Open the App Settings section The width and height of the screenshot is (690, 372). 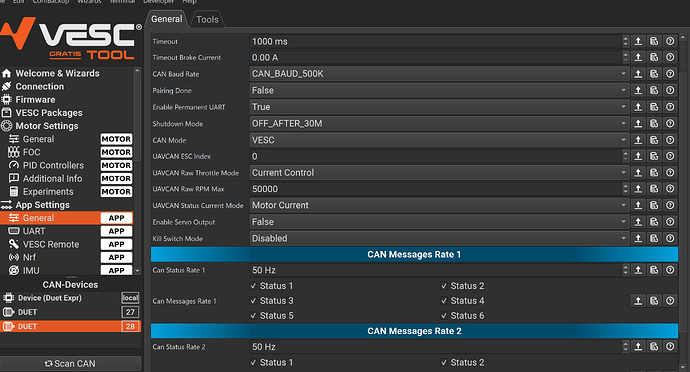[36, 205]
